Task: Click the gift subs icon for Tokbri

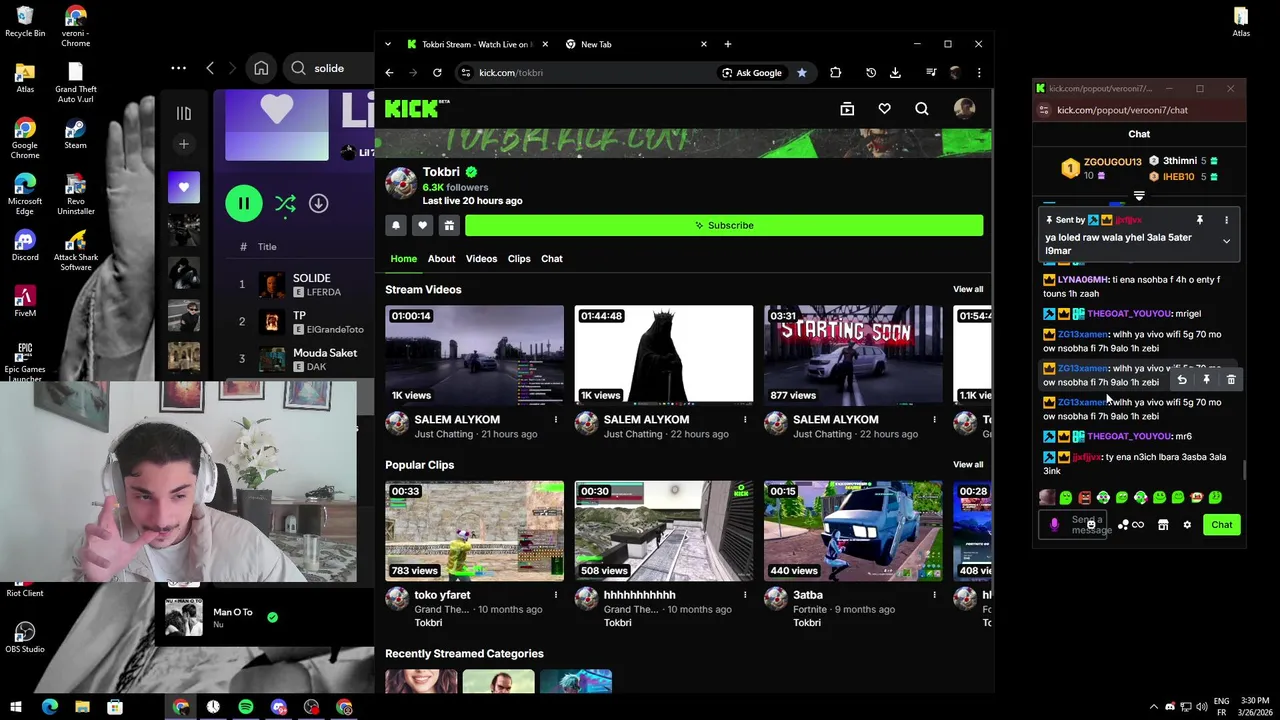Action: click(449, 225)
